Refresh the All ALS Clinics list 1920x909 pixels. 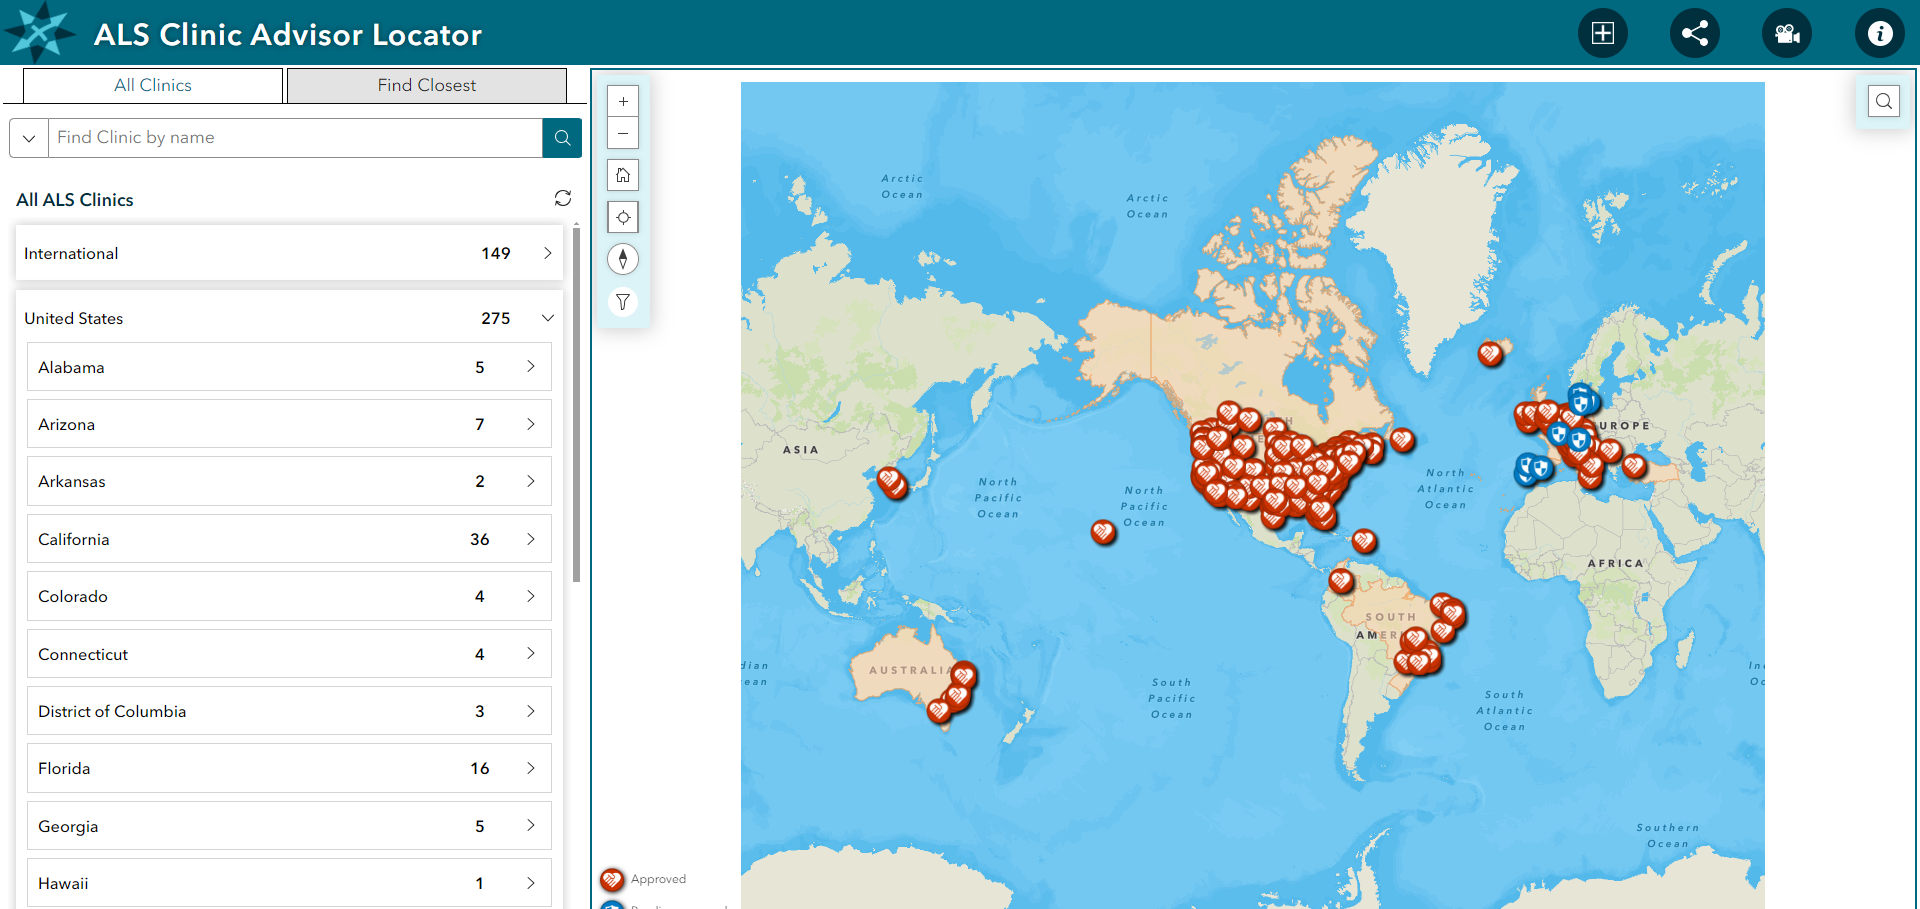563,198
